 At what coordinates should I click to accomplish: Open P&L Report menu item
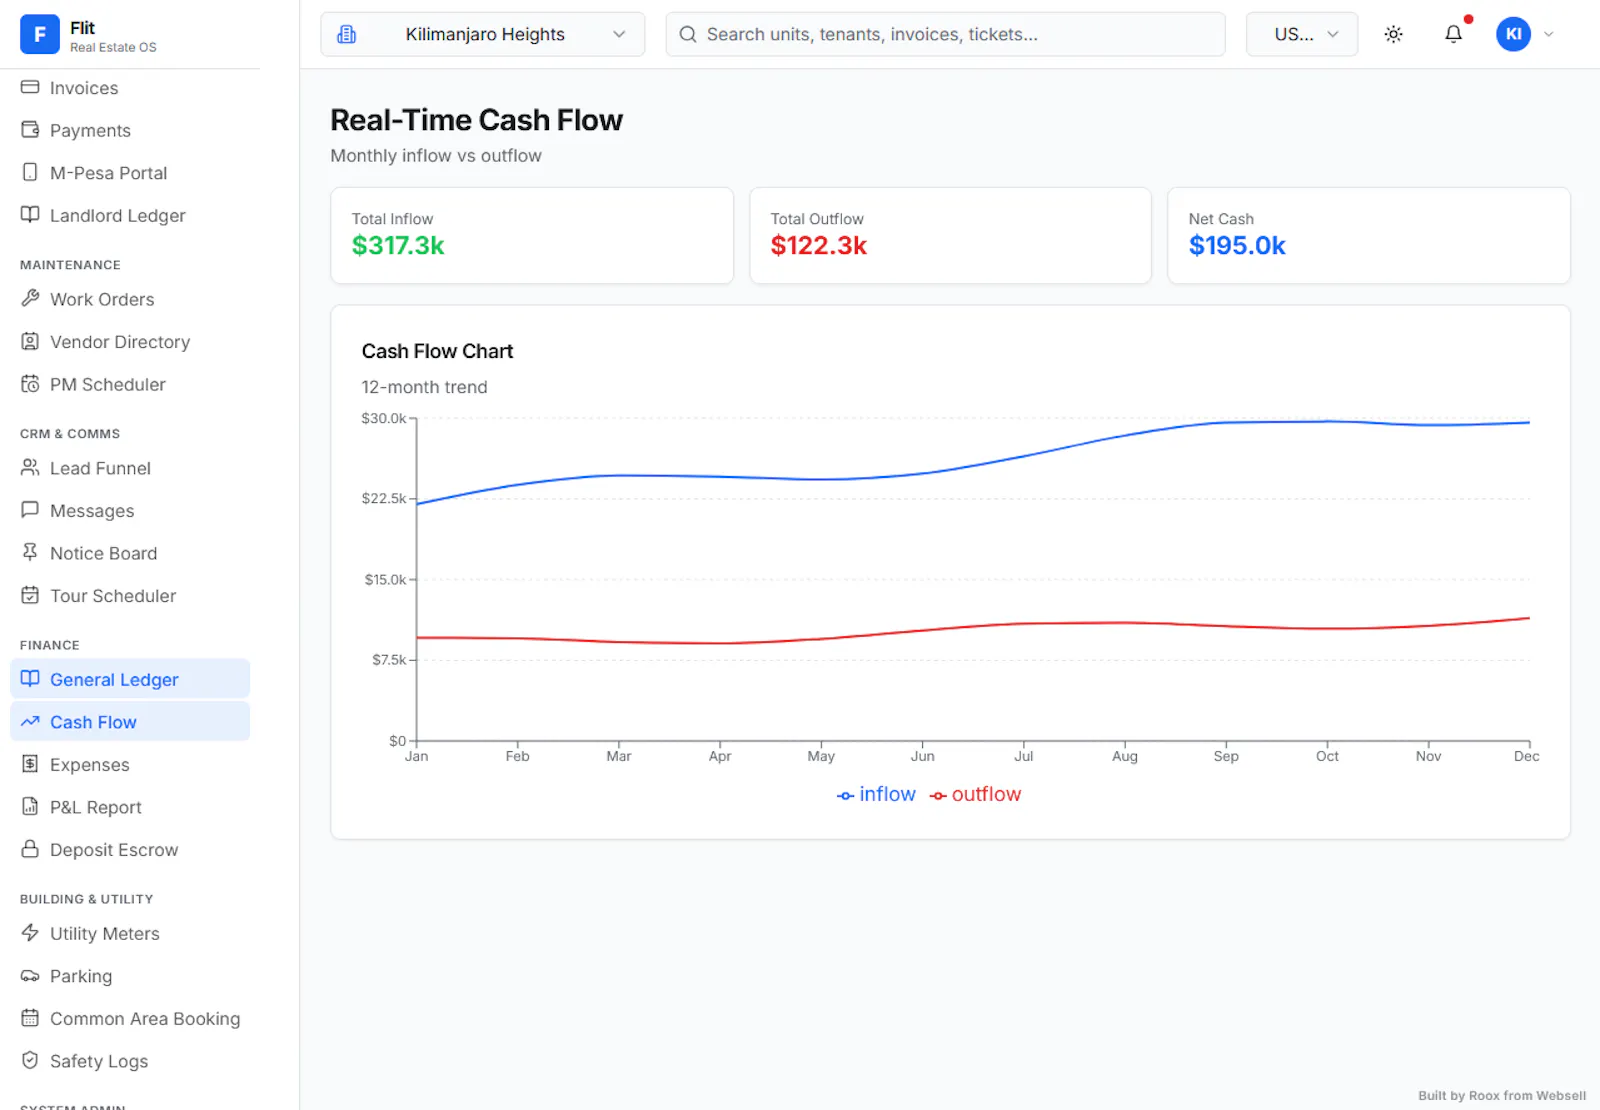[130, 807]
